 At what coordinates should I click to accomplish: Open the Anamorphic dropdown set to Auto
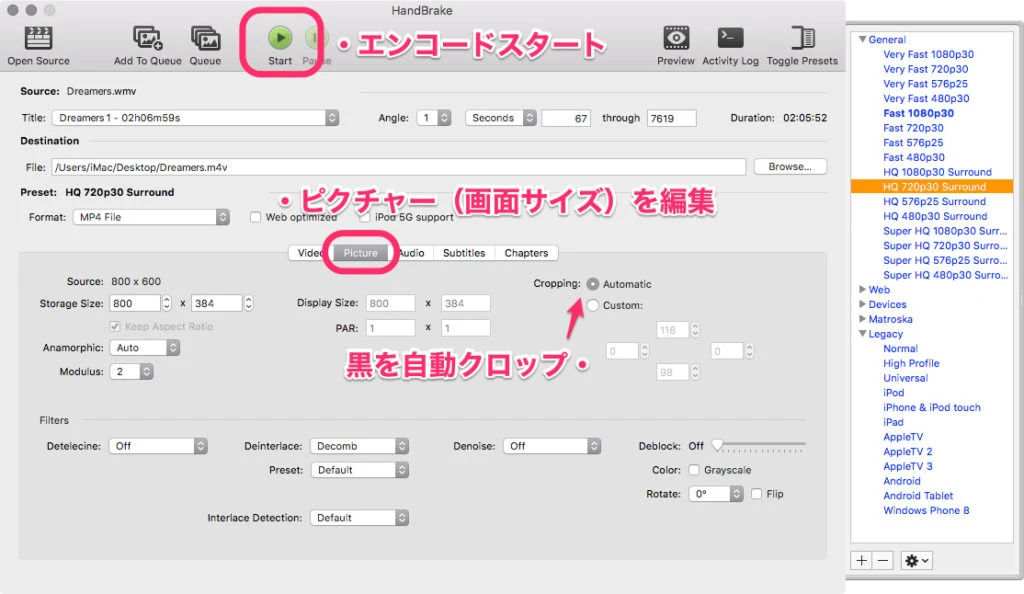tap(144, 348)
